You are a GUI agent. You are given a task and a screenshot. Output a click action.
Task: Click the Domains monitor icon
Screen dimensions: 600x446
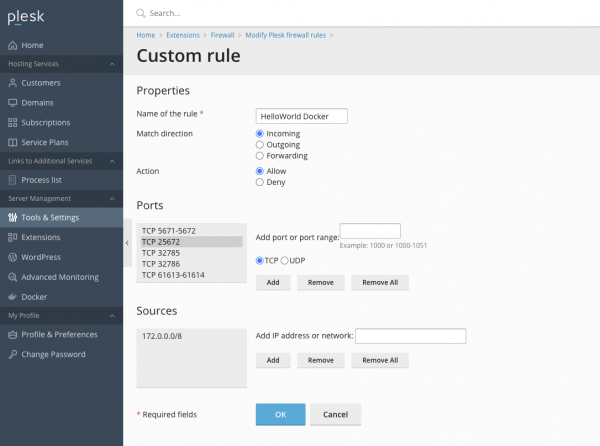click(12, 103)
